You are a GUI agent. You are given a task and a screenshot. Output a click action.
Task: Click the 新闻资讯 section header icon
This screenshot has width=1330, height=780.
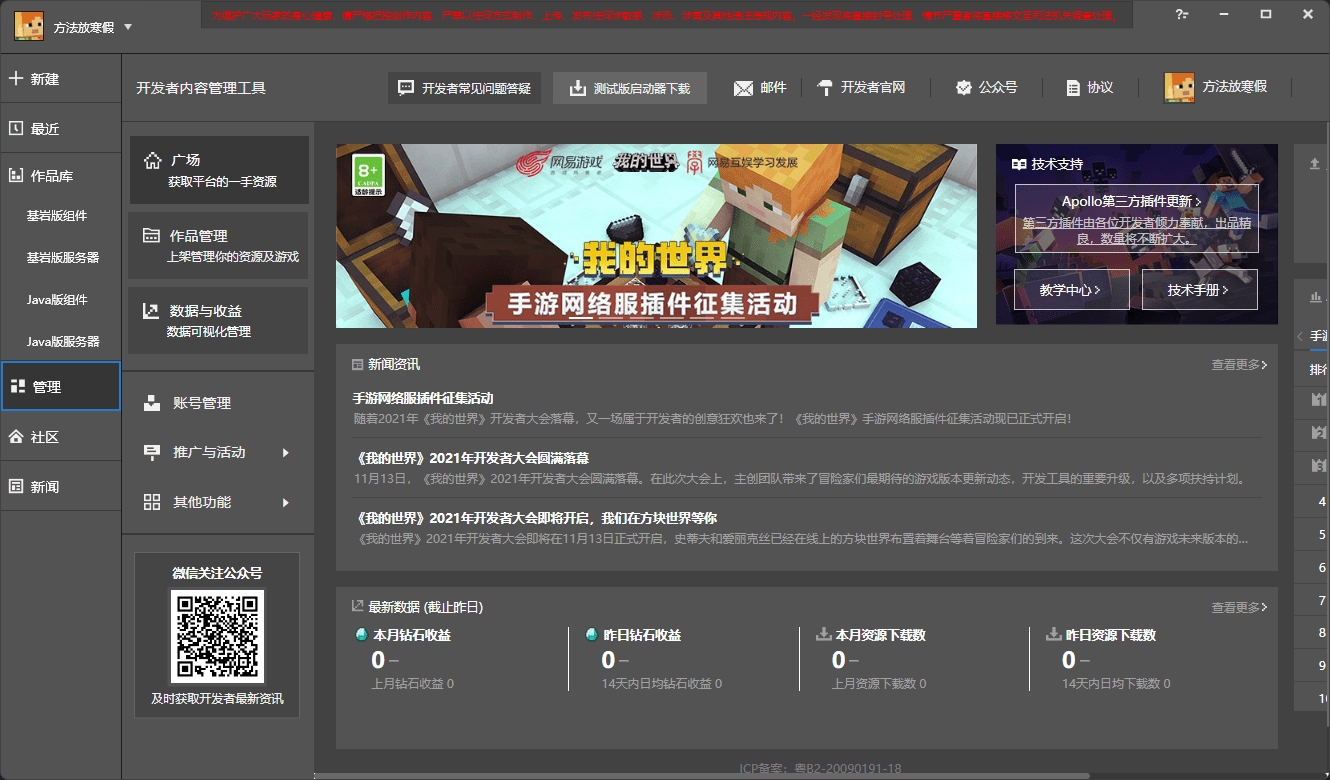tap(357, 365)
